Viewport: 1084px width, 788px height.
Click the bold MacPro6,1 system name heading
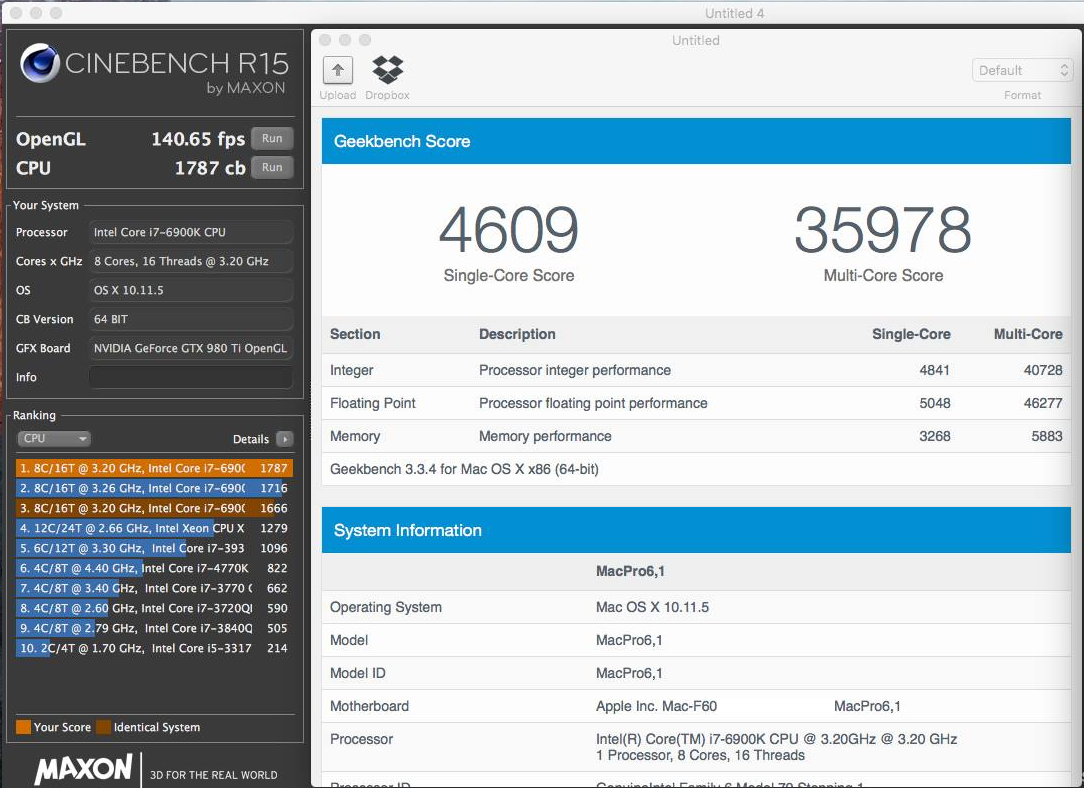(630, 571)
